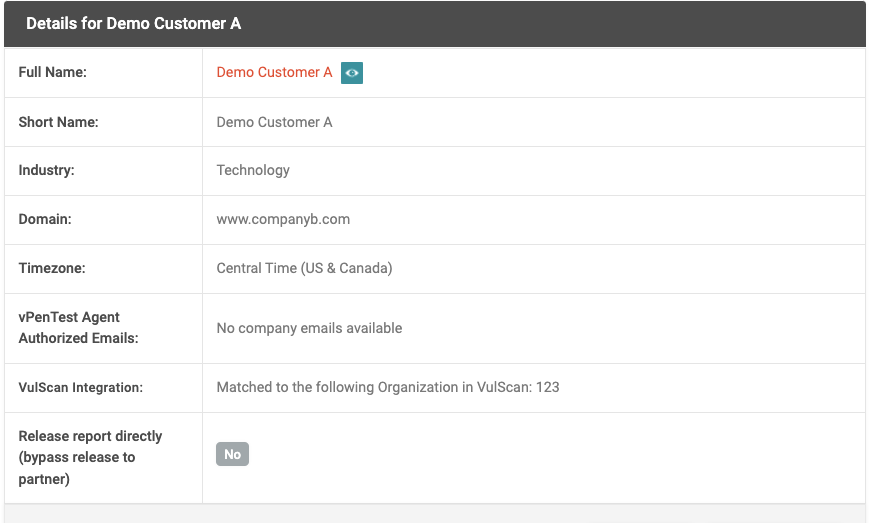Click the Central Time (US & Canada) value
Screen dimensions: 869x523
pyautogui.click(x=304, y=269)
